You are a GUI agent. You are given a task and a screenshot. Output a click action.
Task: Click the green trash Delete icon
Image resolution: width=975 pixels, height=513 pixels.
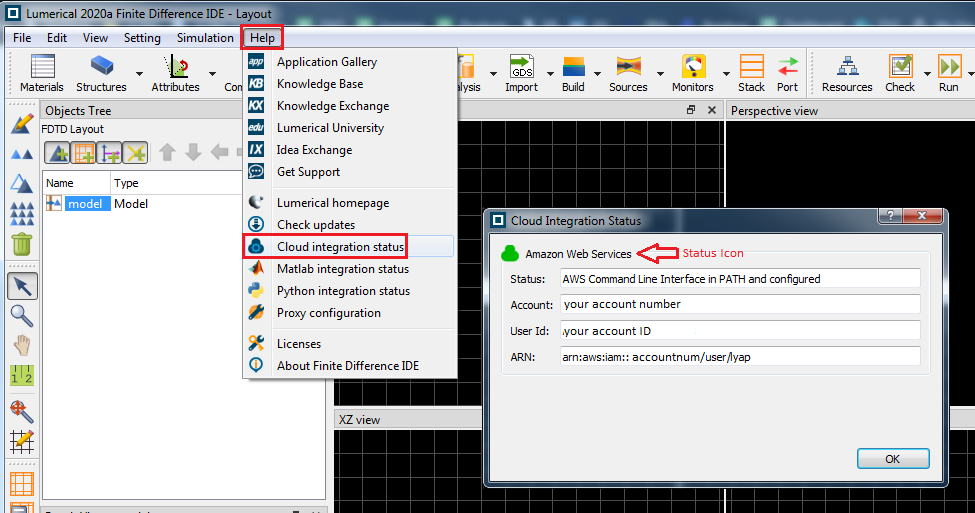click(22, 244)
